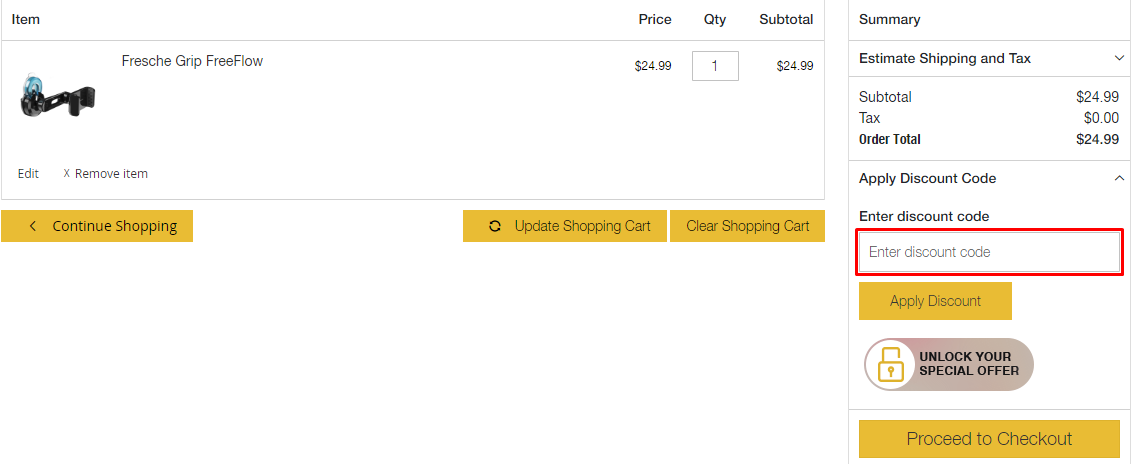Click the up chevron beside Apply Discount Code
This screenshot has width=1132, height=464.
[1119, 178]
